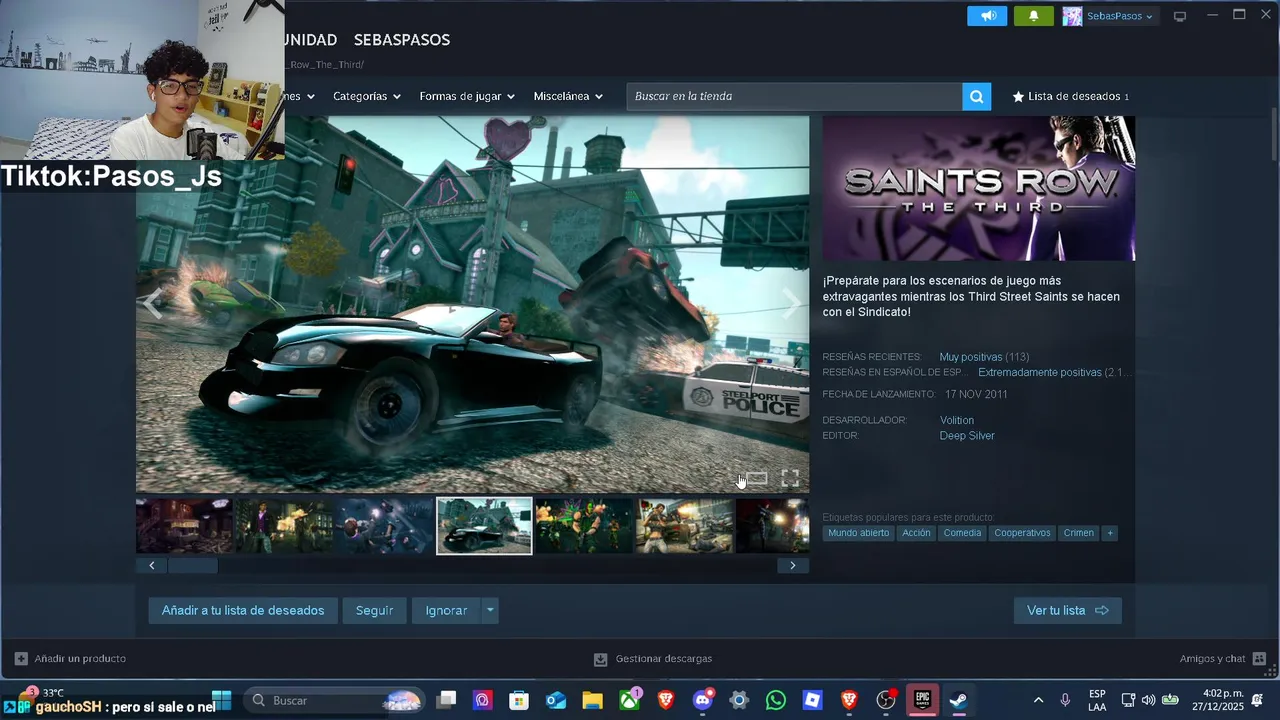The image size is (1280, 720).
Task: Click the blue megaphone announcements icon
Action: tap(987, 16)
